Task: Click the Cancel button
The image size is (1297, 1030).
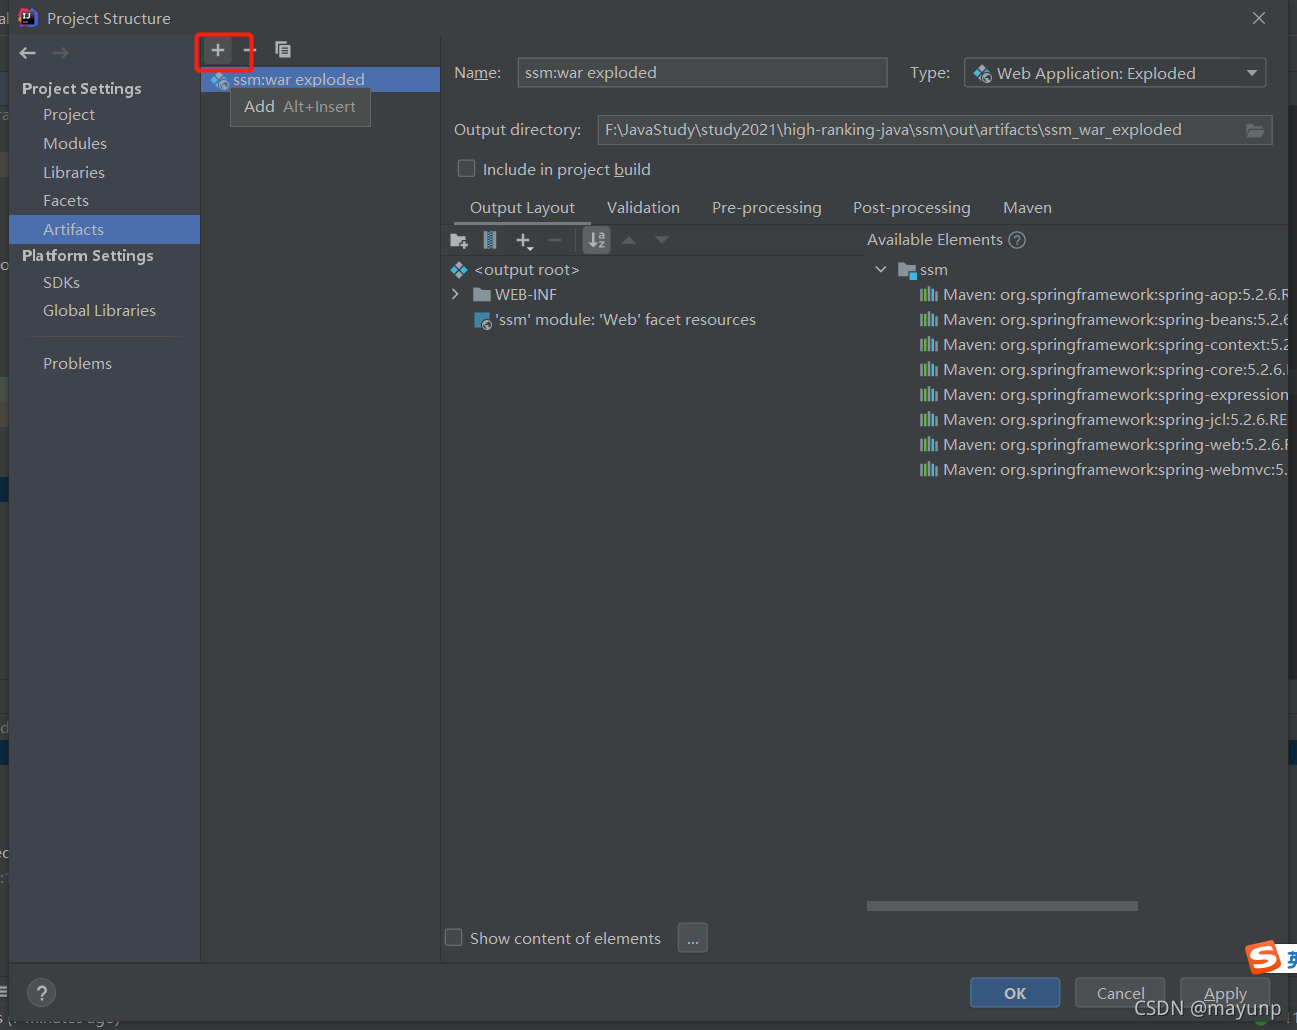Action: pyautogui.click(x=1120, y=993)
